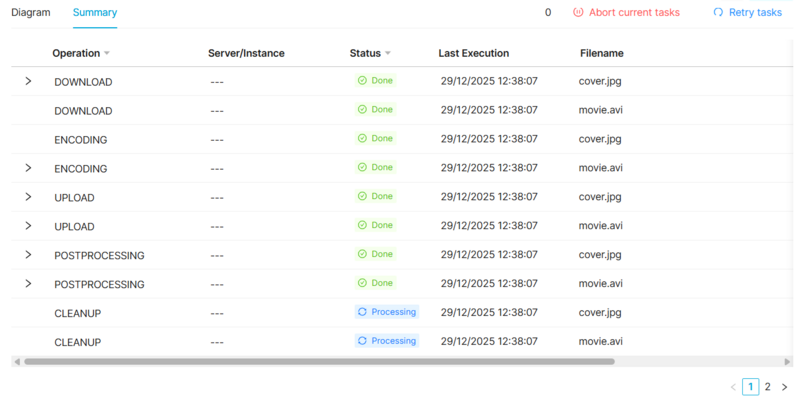
Task: Click Processing spinner icon for CLEANUP cover.jpg
Action: click(363, 312)
